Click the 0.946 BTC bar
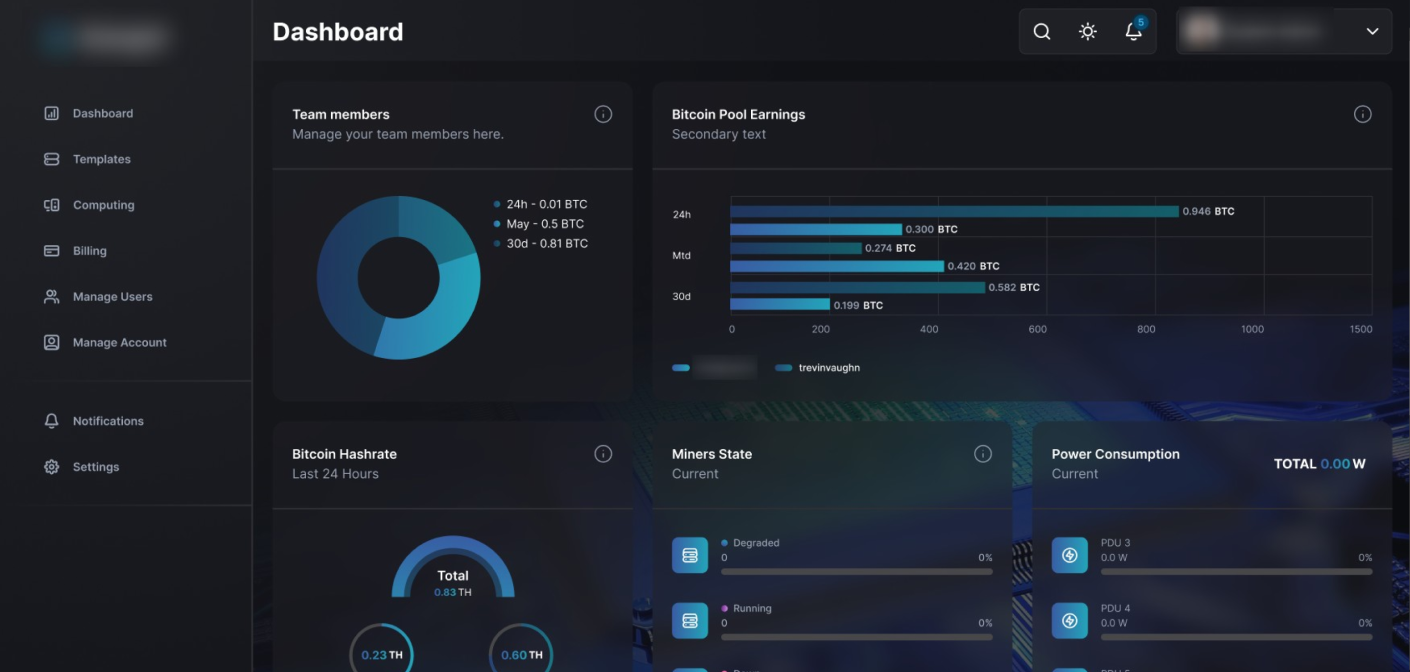 (955, 212)
